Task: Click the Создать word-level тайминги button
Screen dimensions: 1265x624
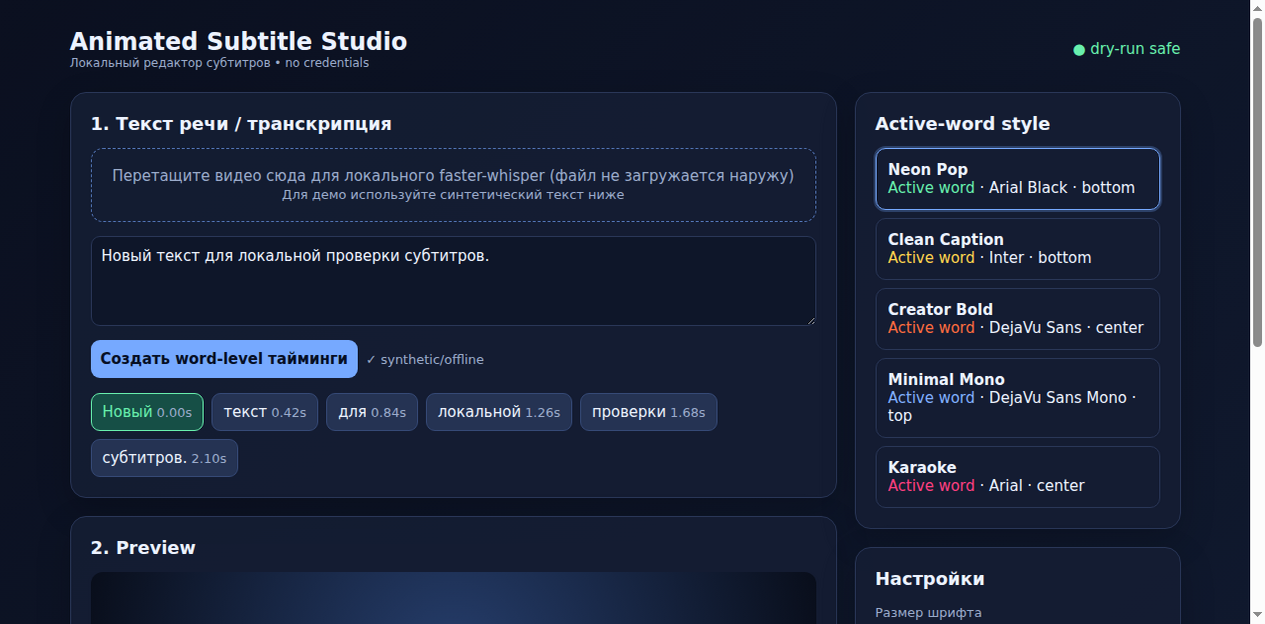Action: 224,359
